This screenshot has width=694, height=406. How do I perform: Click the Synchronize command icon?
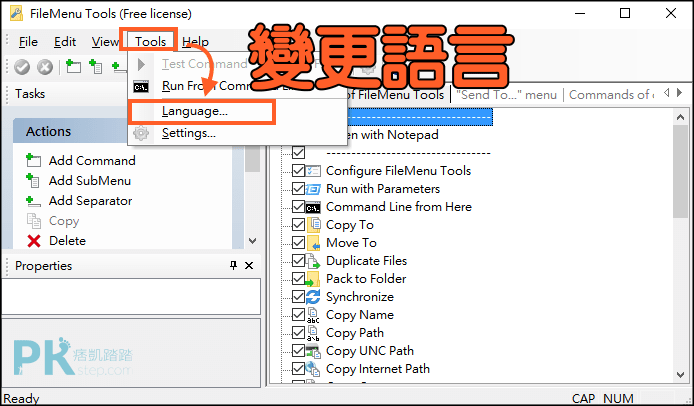(x=313, y=297)
